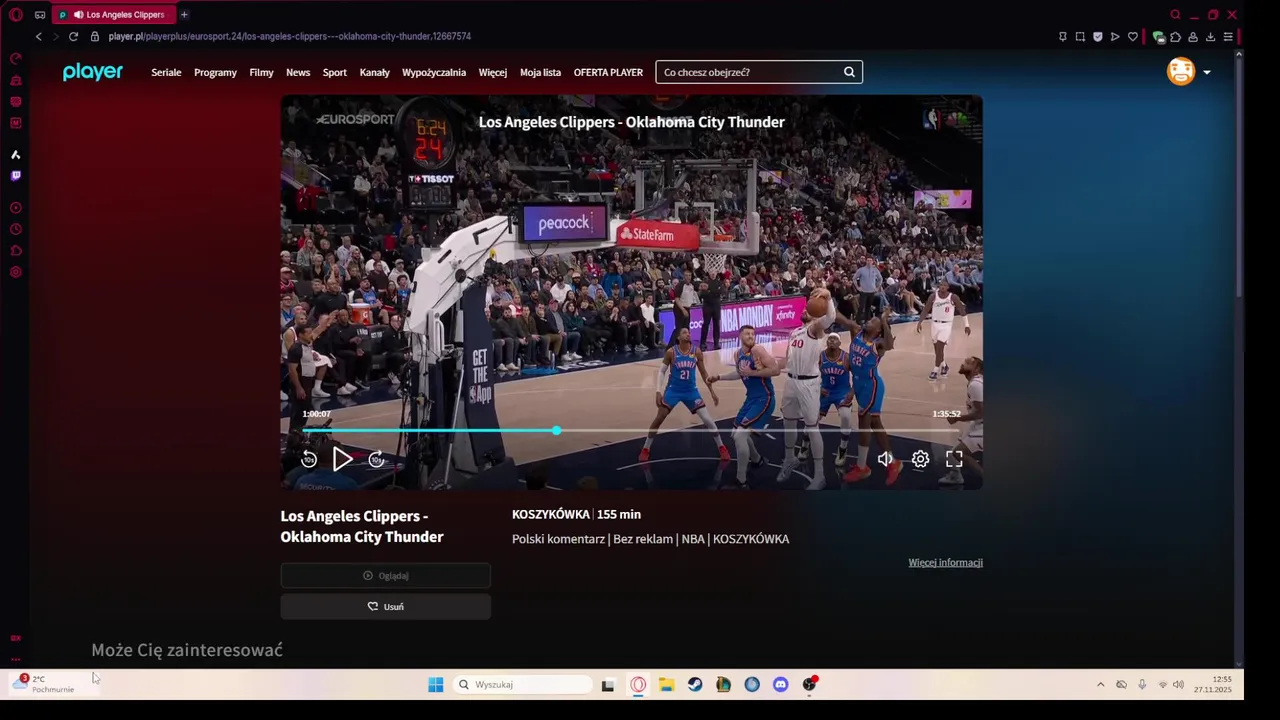Show hidden system tray icons

pyautogui.click(x=1100, y=685)
